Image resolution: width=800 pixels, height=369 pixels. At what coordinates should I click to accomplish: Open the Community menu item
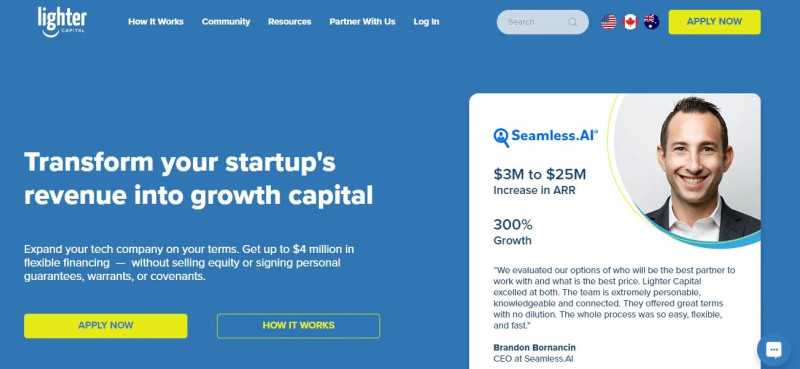point(226,22)
